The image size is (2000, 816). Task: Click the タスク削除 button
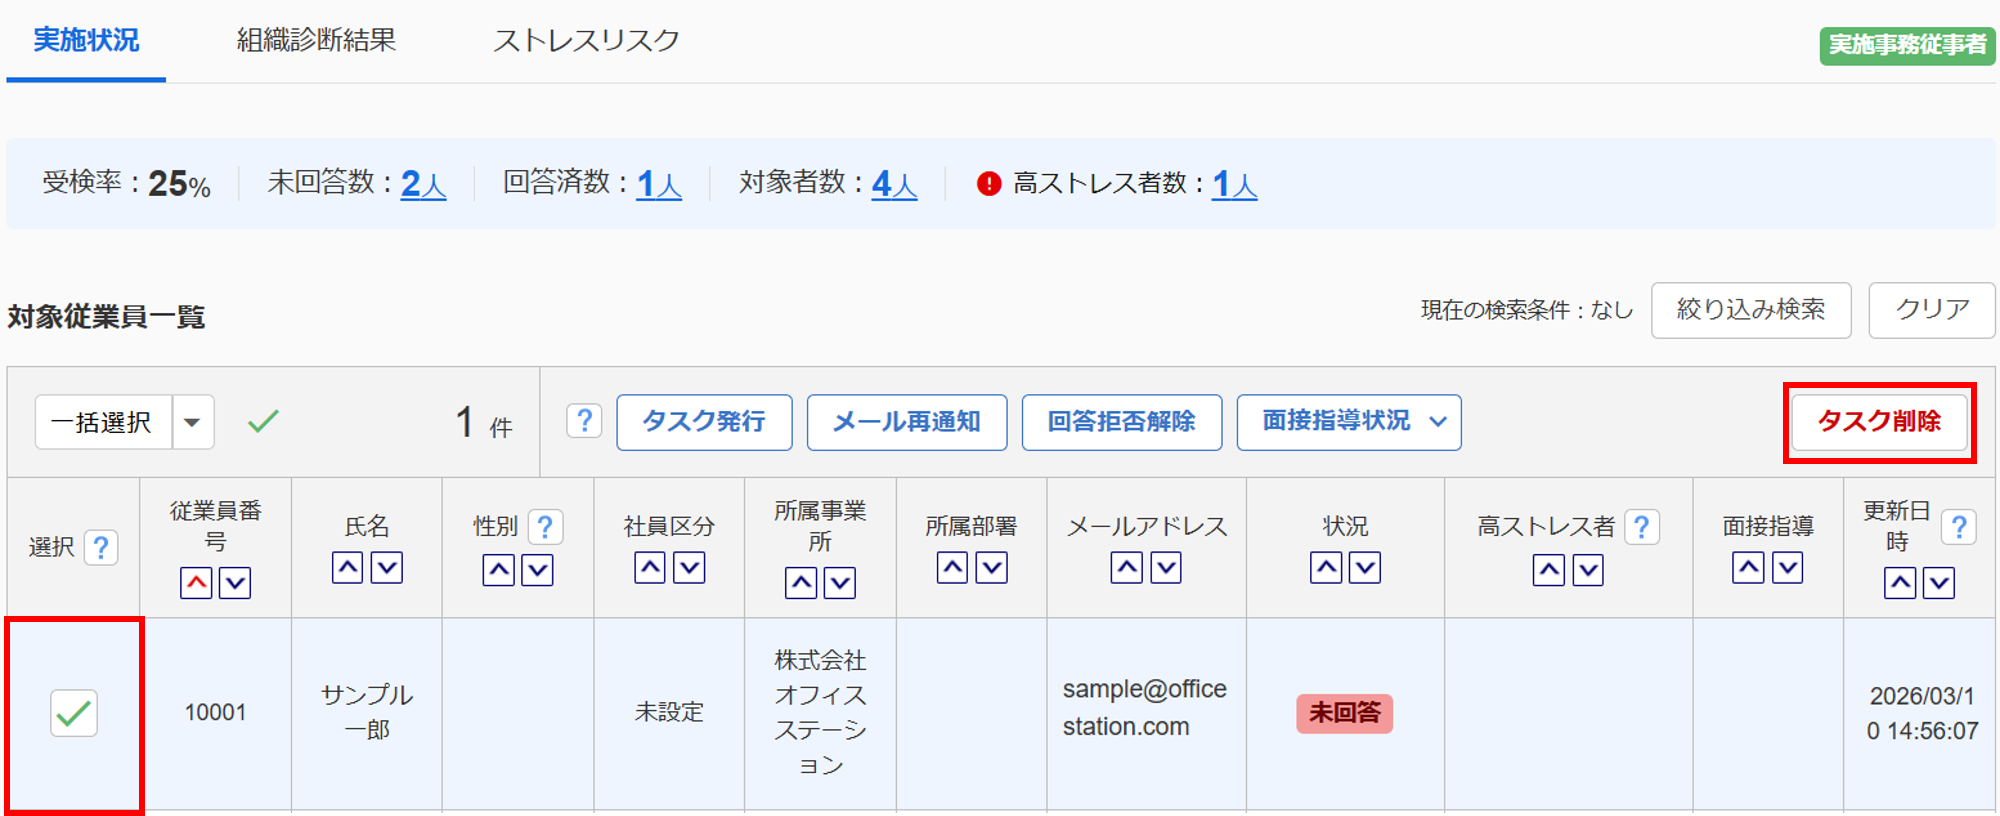[1879, 422]
